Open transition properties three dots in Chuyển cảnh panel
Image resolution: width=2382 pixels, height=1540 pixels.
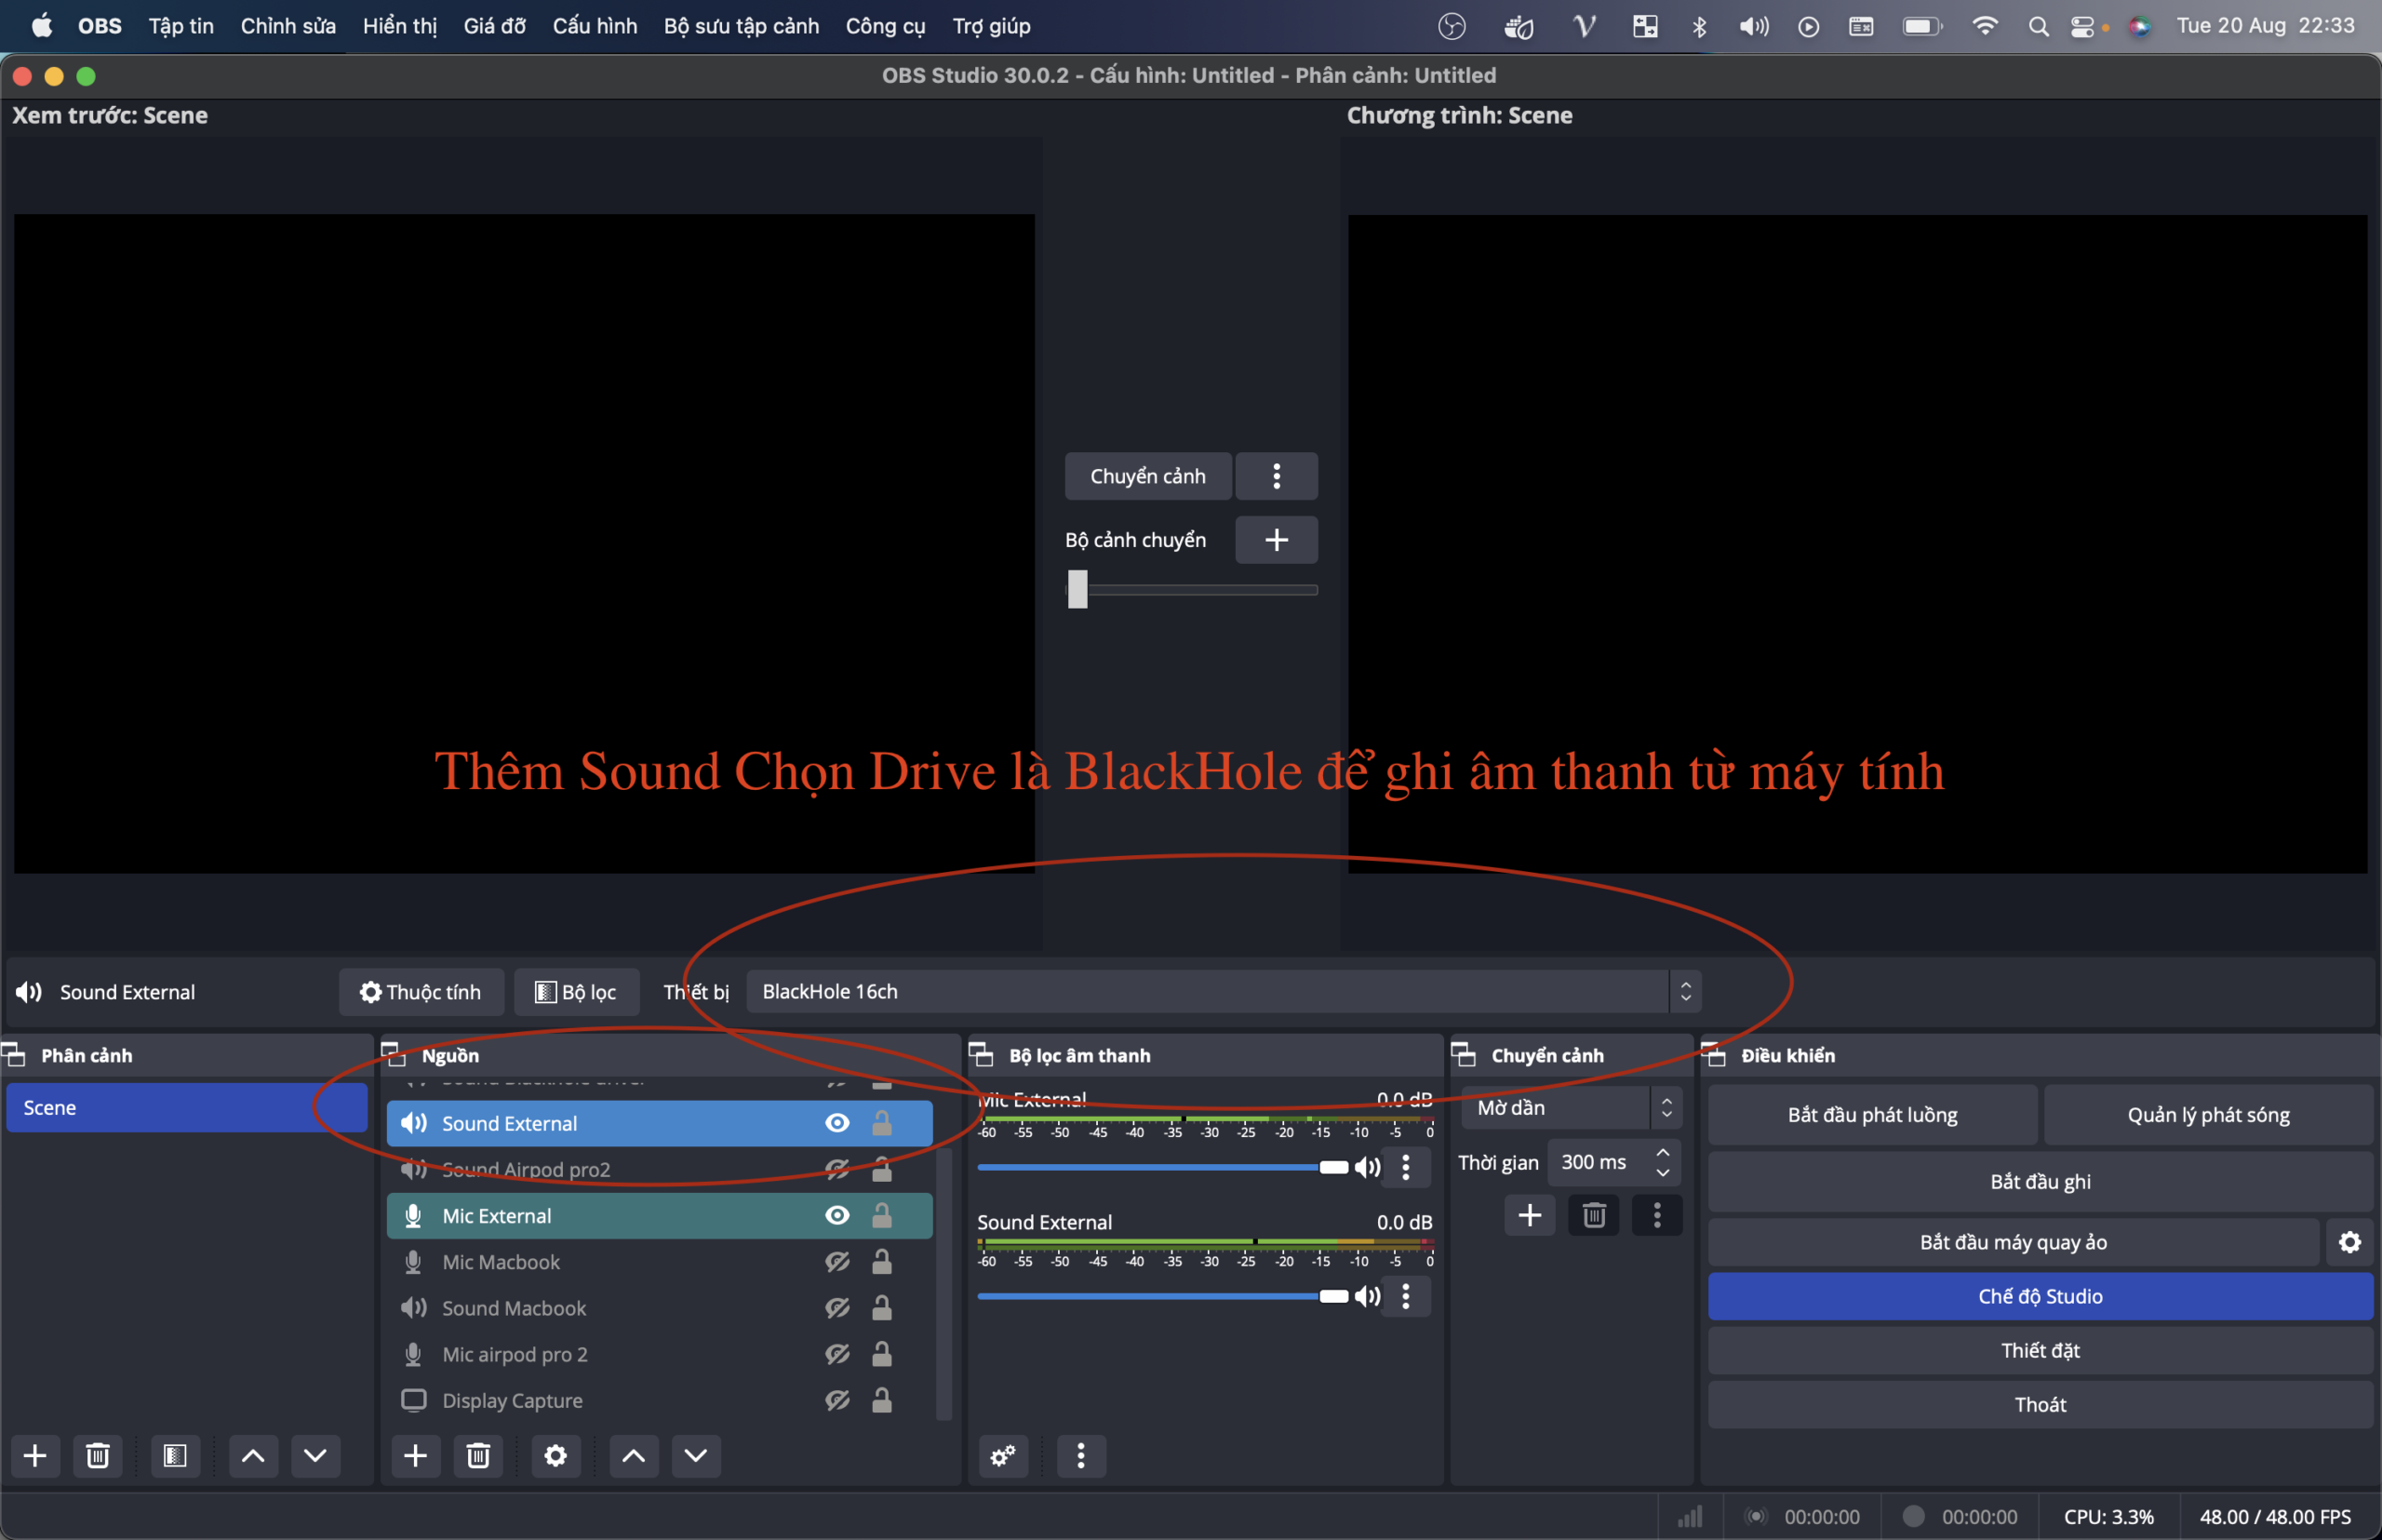[x=1657, y=1215]
